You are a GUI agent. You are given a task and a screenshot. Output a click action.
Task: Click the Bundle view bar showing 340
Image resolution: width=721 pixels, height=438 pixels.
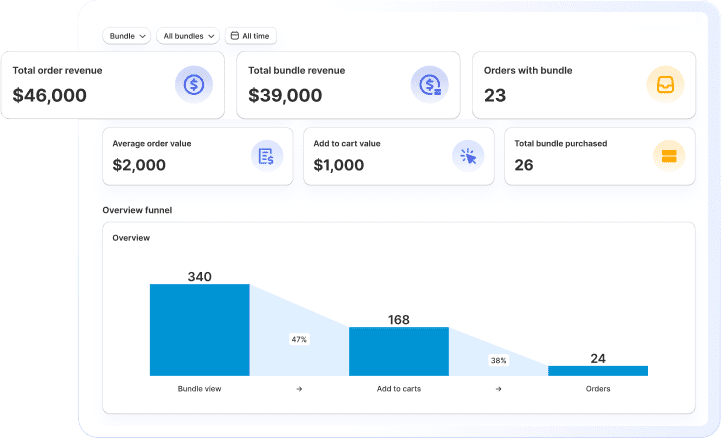point(199,329)
